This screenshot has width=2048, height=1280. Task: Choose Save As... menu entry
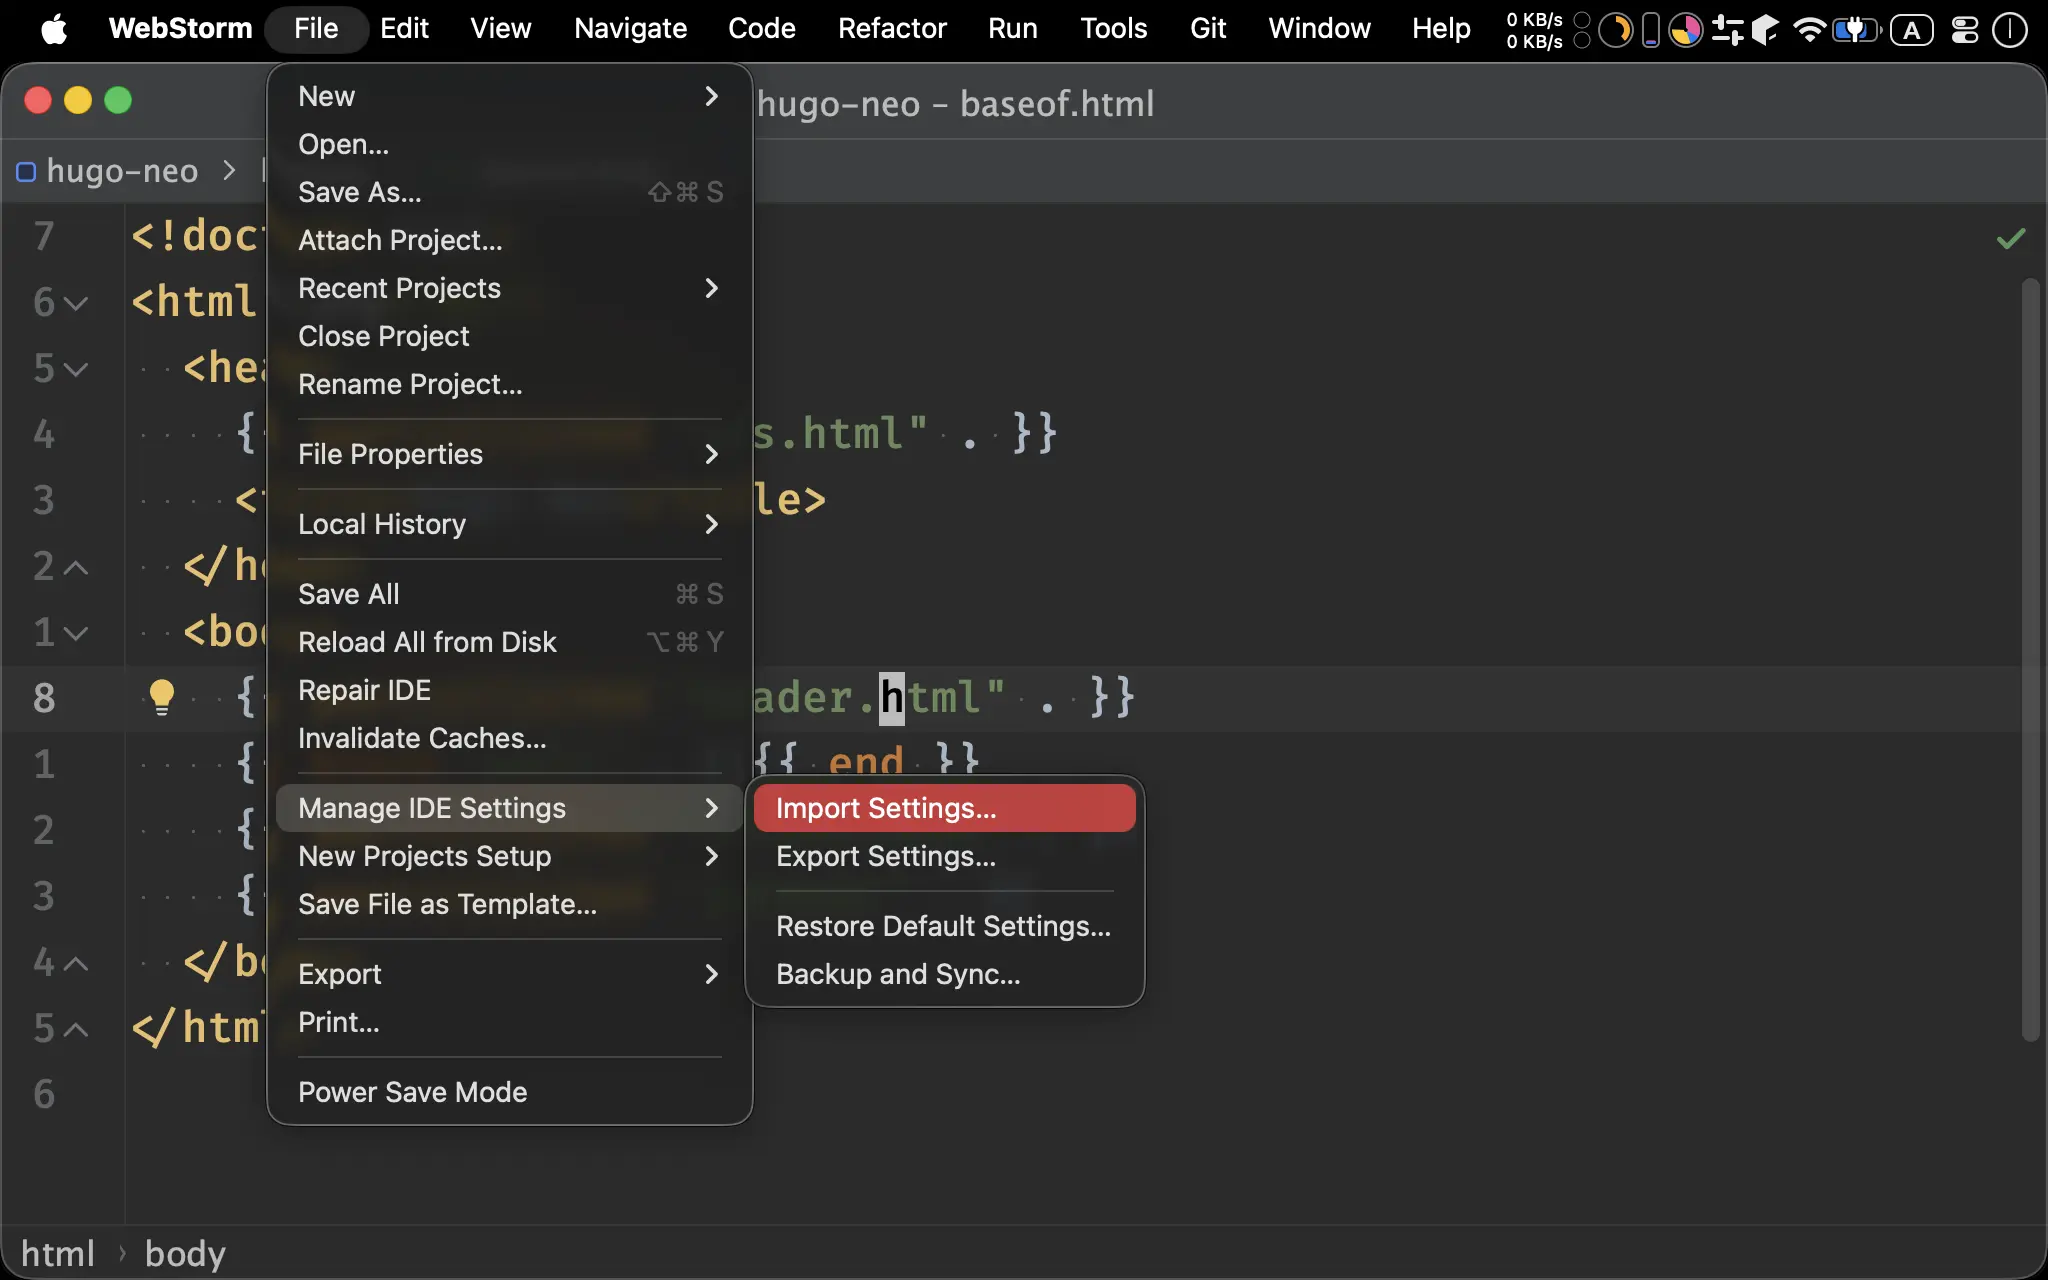point(509,192)
